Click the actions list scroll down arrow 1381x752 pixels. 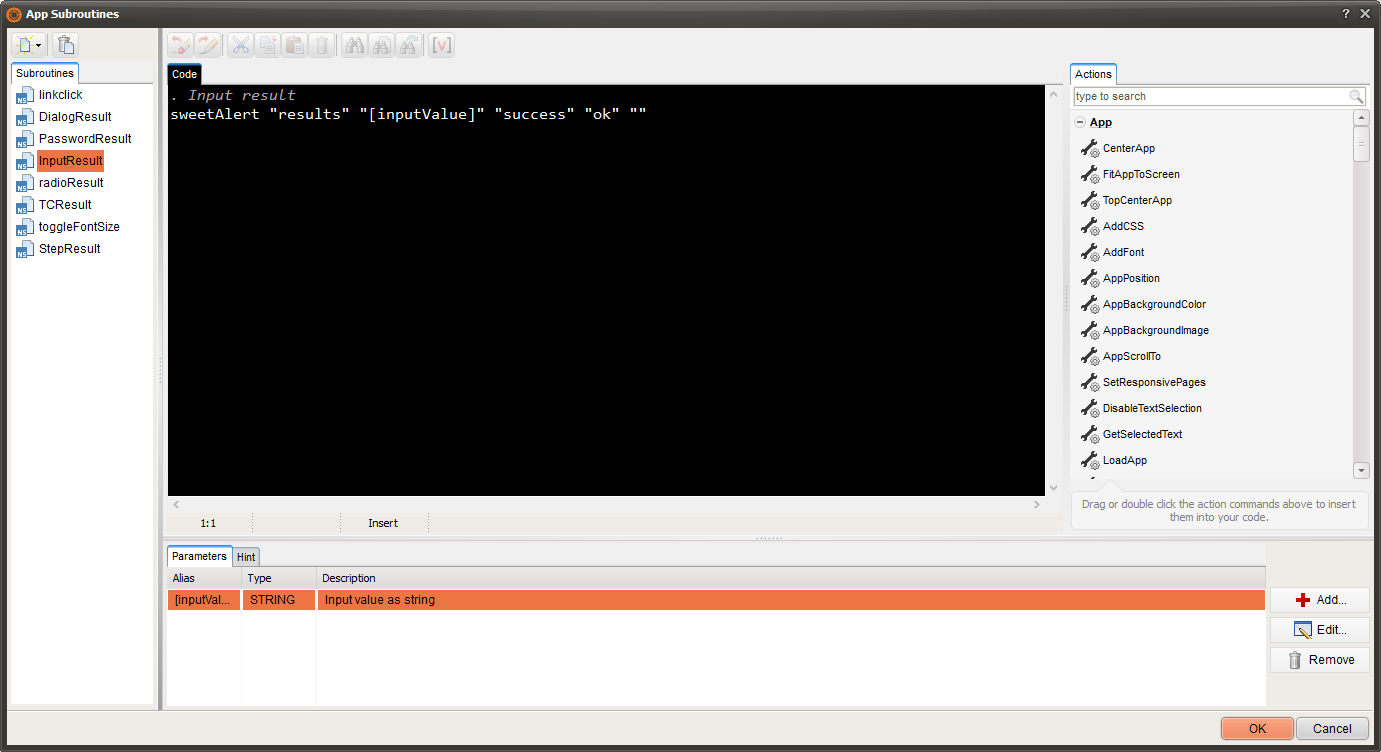point(1361,470)
